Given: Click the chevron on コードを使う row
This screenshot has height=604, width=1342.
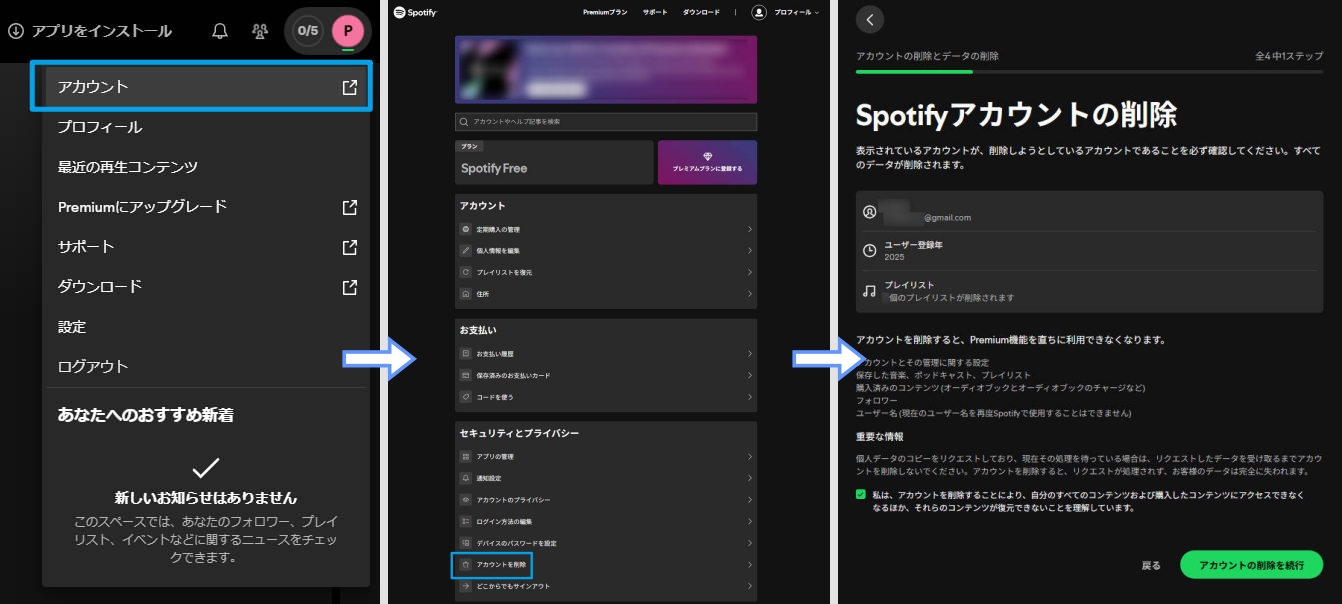Looking at the screenshot, I should coord(750,397).
